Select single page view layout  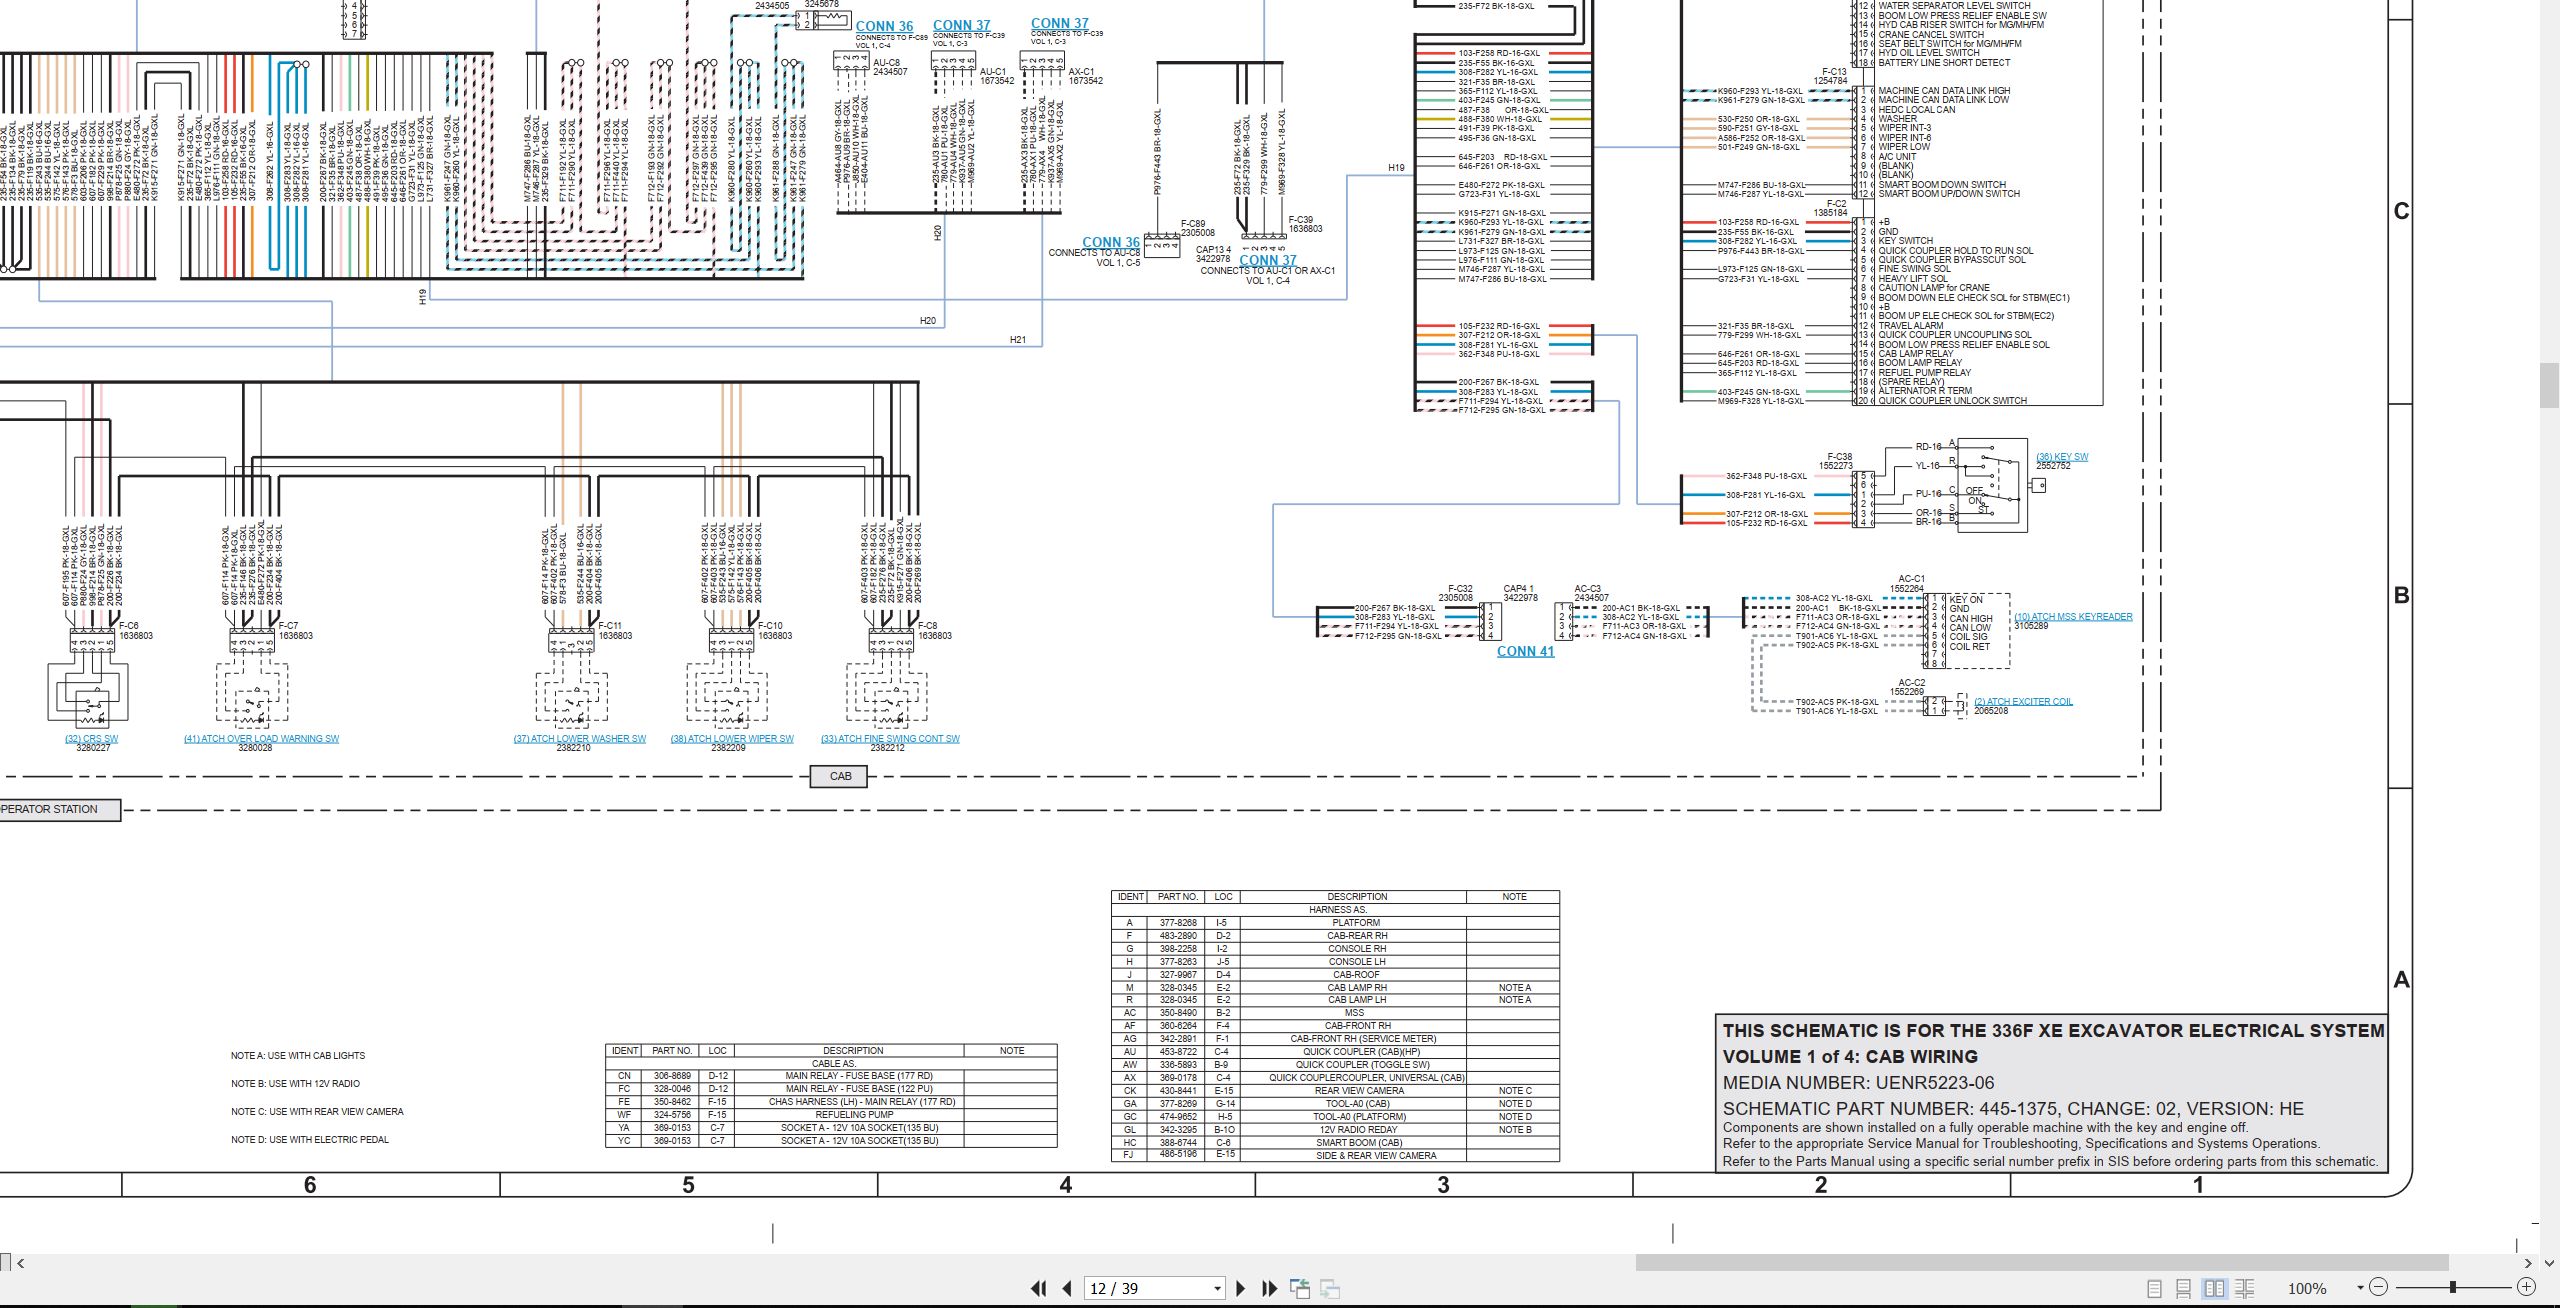pos(2155,1289)
